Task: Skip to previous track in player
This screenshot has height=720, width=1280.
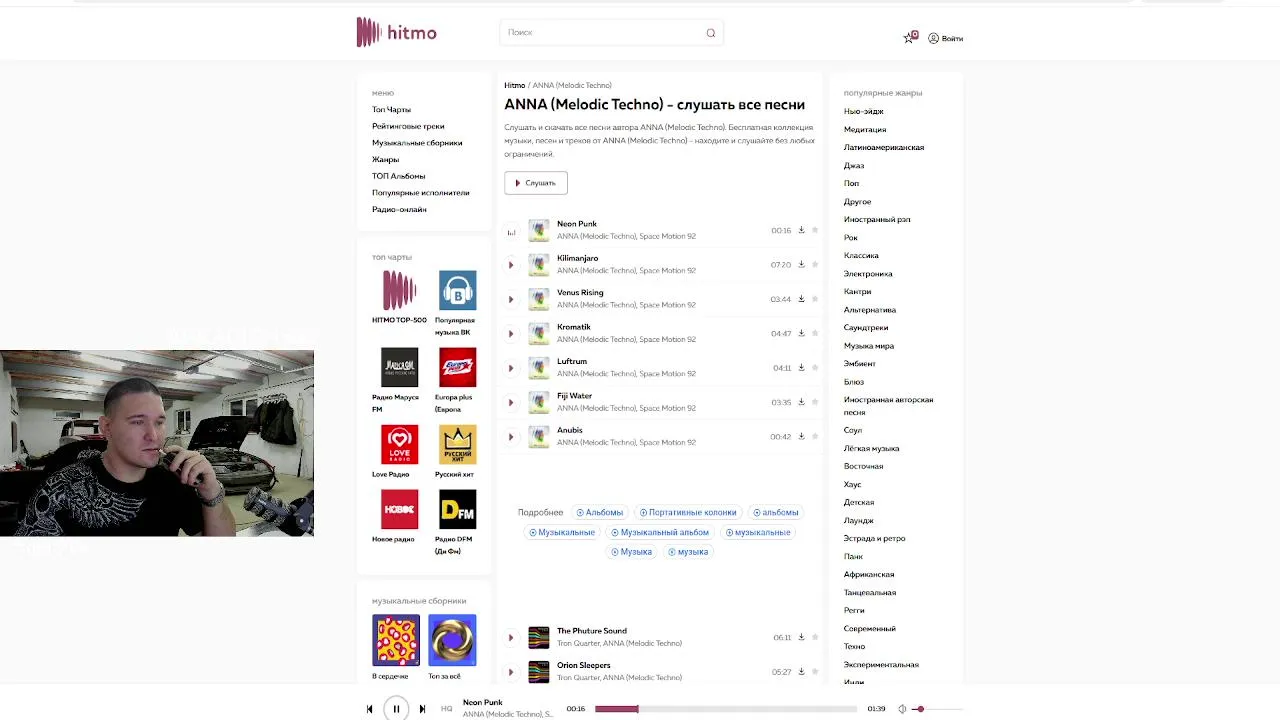Action: pos(369,709)
